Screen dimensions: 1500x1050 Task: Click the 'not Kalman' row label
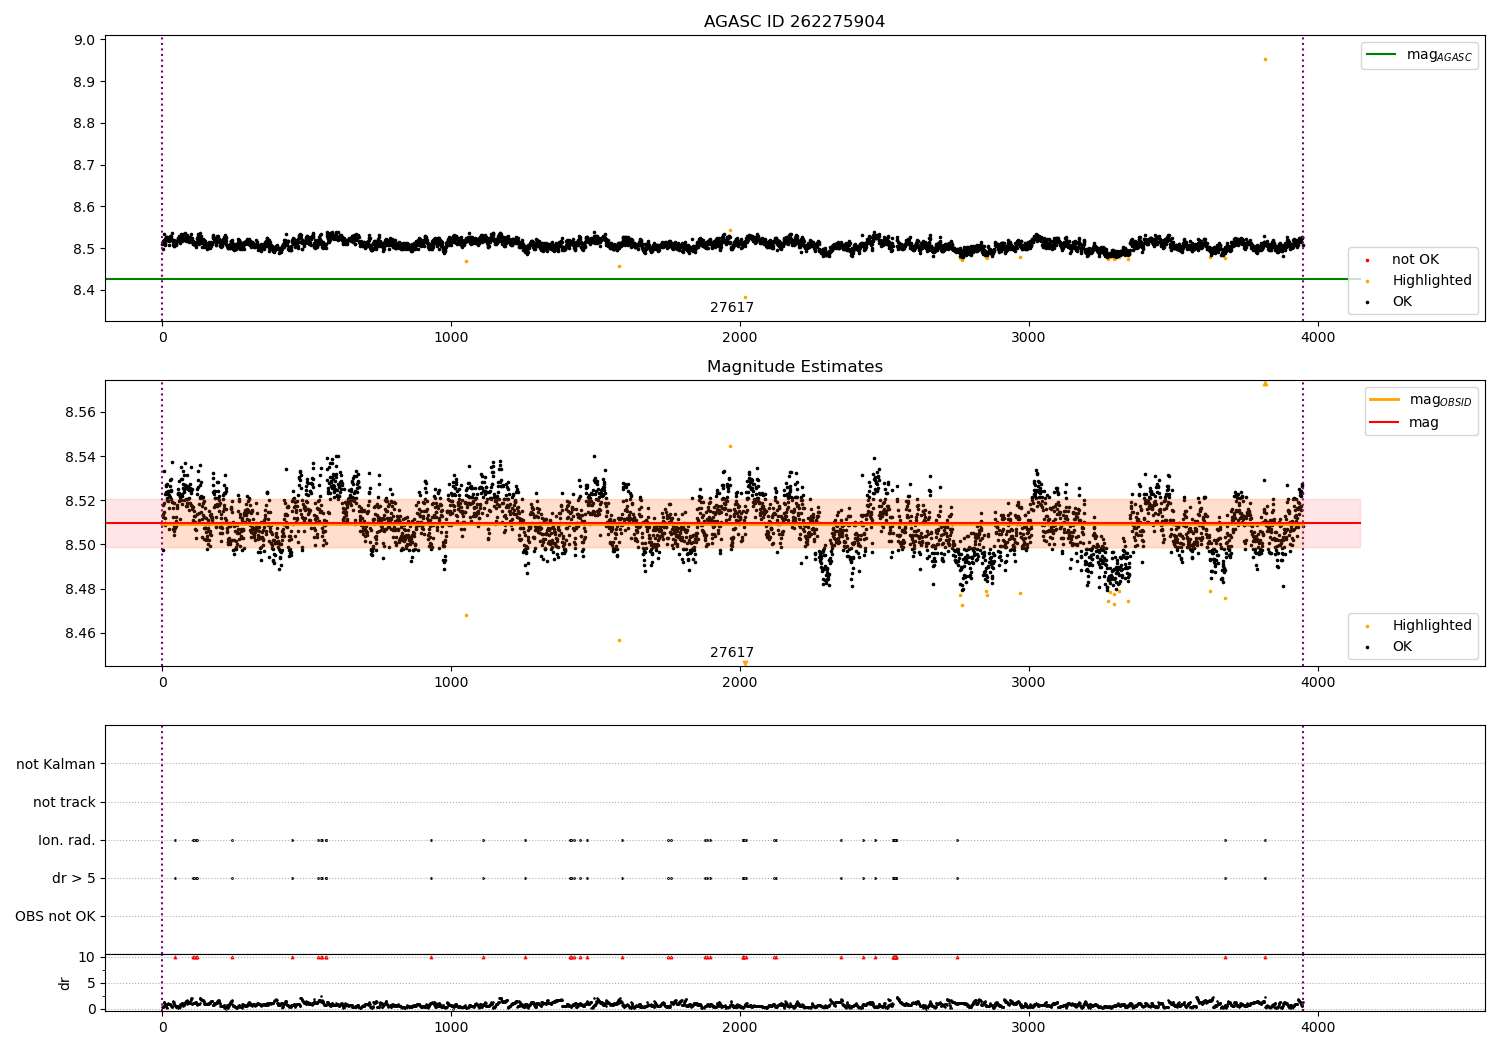56,764
